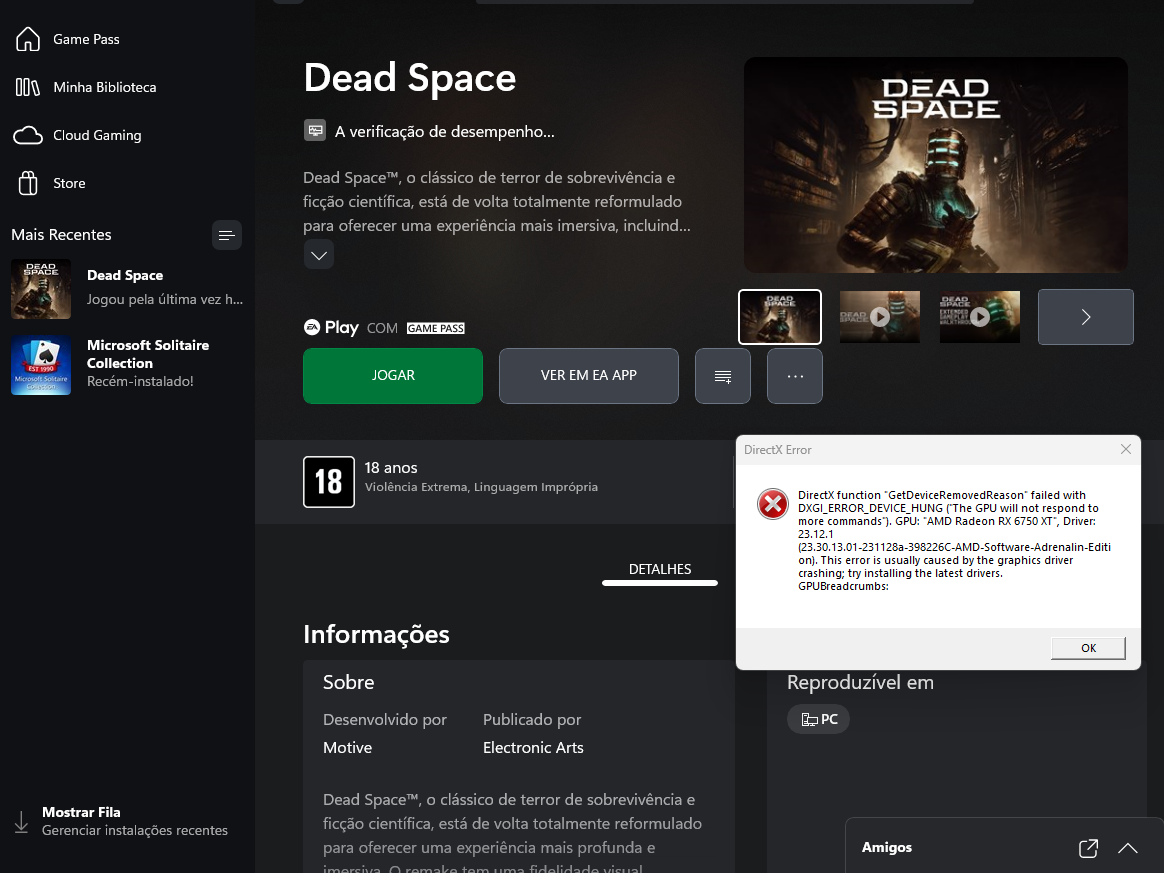Open Cloud Gaming cloud icon
Image resolution: width=1164 pixels, height=873 pixels.
click(27, 135)
